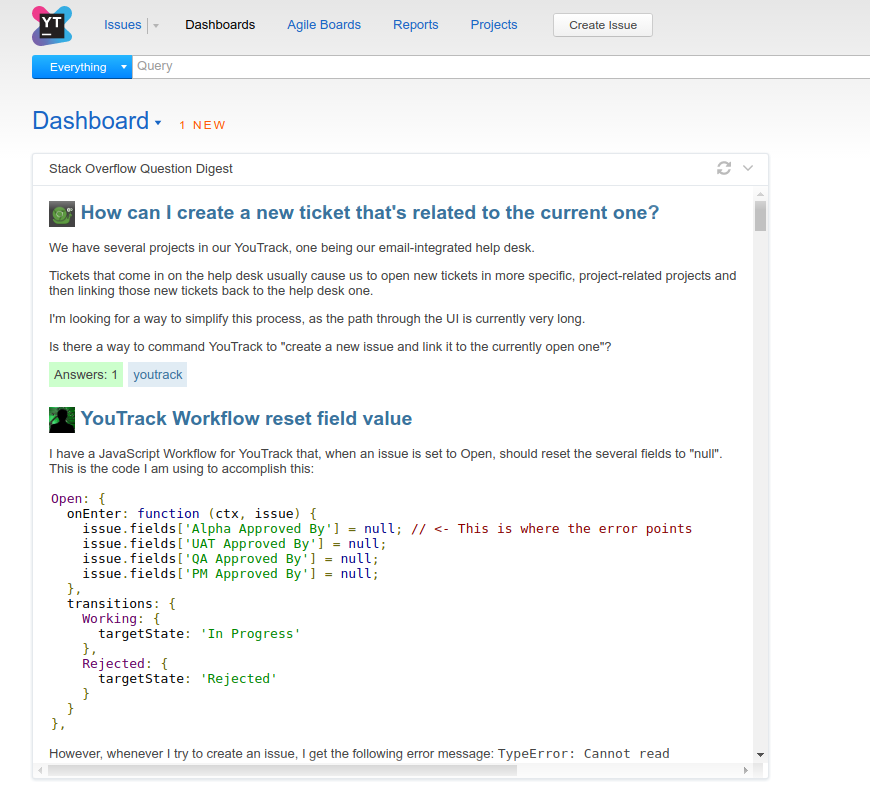Screen dimensions: 870x810
Task: Click the Stack Overflow Question Digest widget title
Action: pyautogui.click(x=141, y=169)
